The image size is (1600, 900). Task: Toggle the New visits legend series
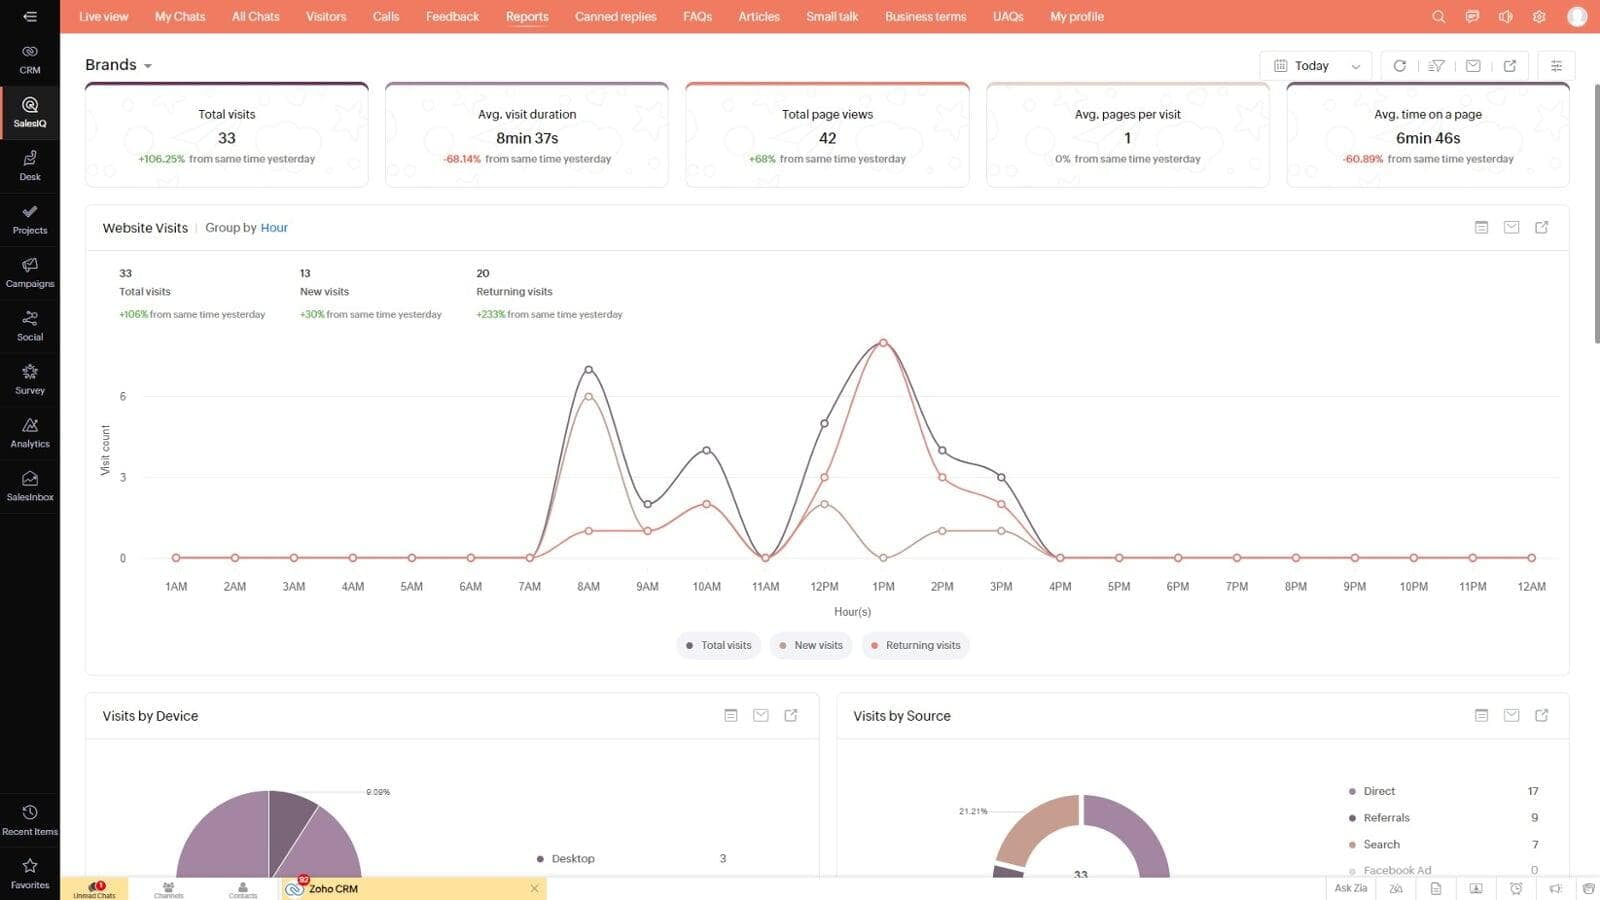click(810, 646)
